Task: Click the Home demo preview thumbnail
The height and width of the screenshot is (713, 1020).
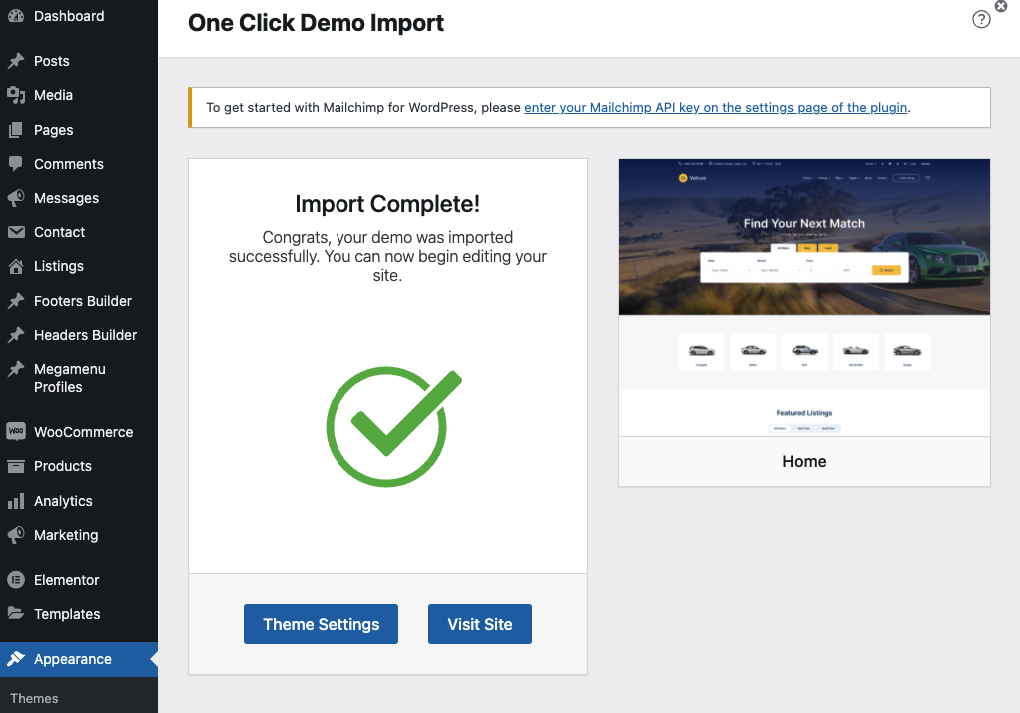Action: [x=804, y=297]
